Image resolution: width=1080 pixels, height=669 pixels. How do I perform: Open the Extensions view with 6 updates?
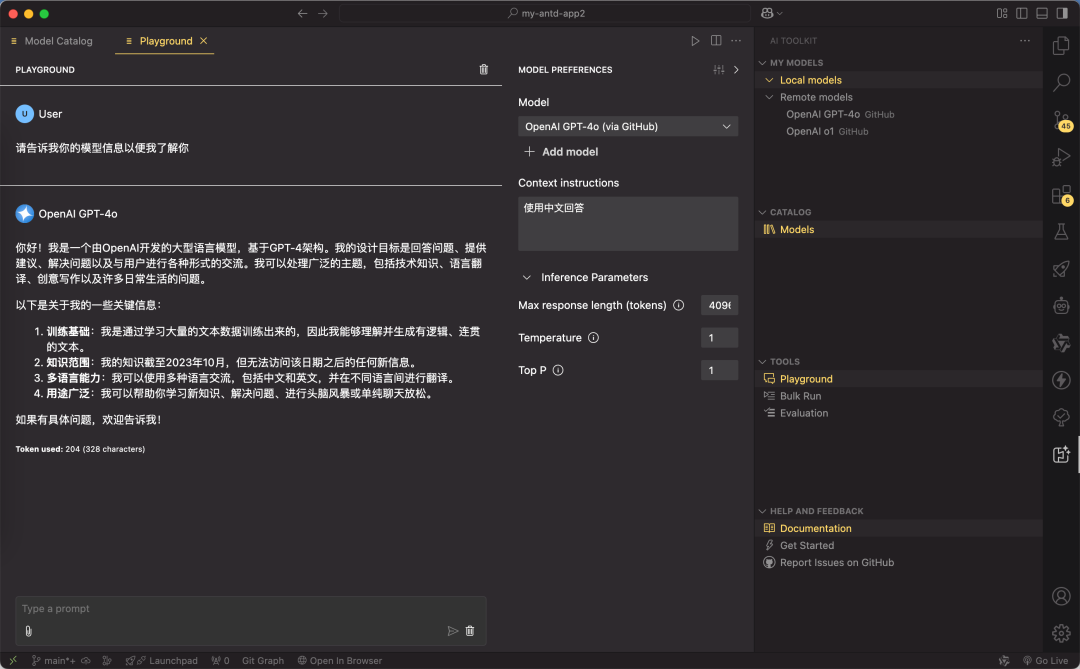(1060, 194)
